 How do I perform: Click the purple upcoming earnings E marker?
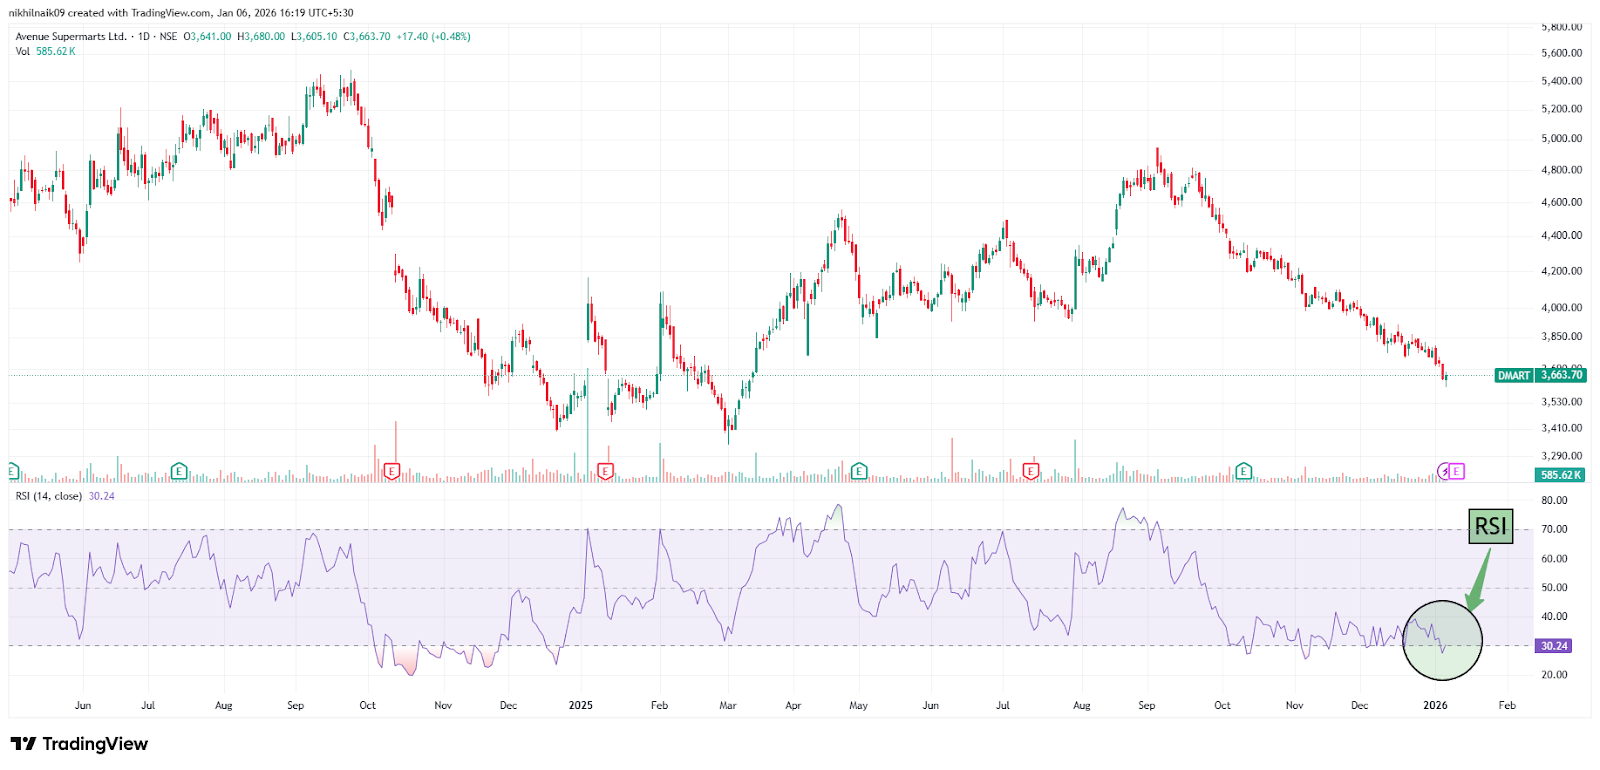(1457, 471)
